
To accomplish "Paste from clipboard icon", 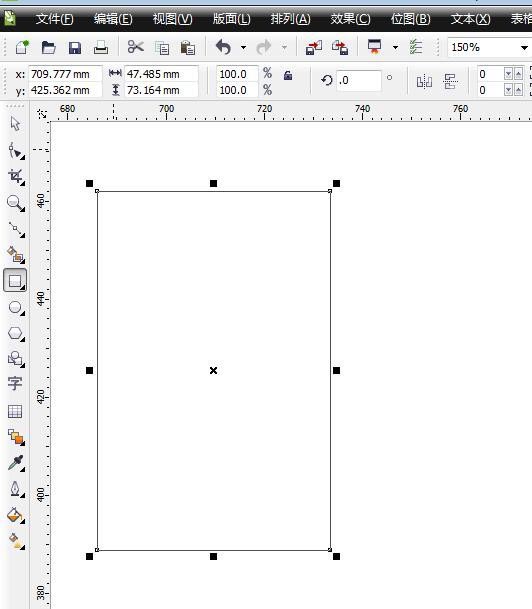I will 188,48.
